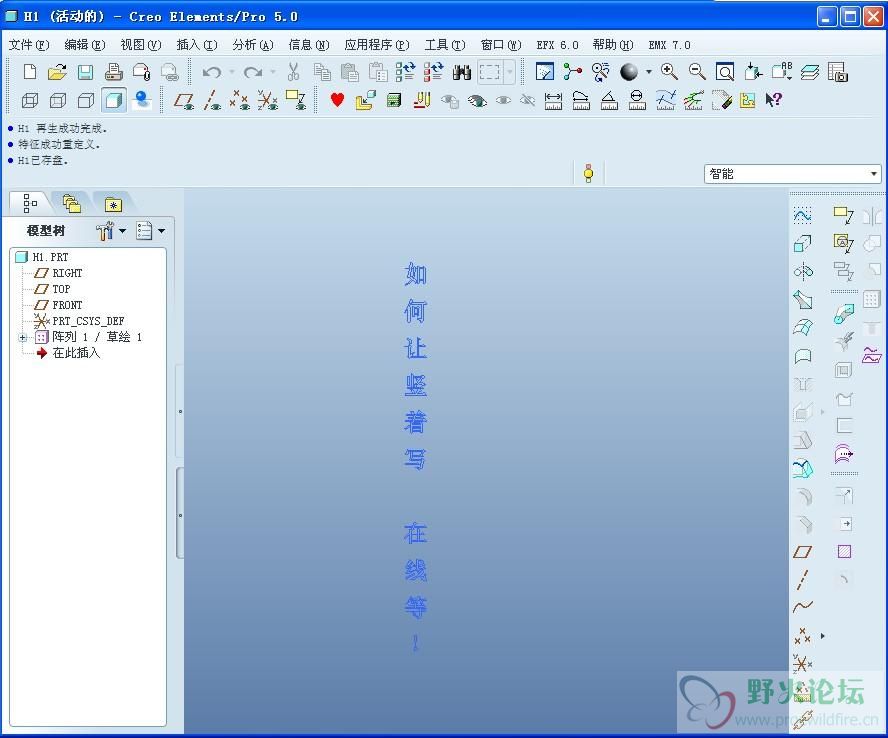Image resolution: width=888 pixels, height=738 pixels.
Task: Select the Revolve tool in right toolbar
Action: pyautogui.click(x=802, y=272)
